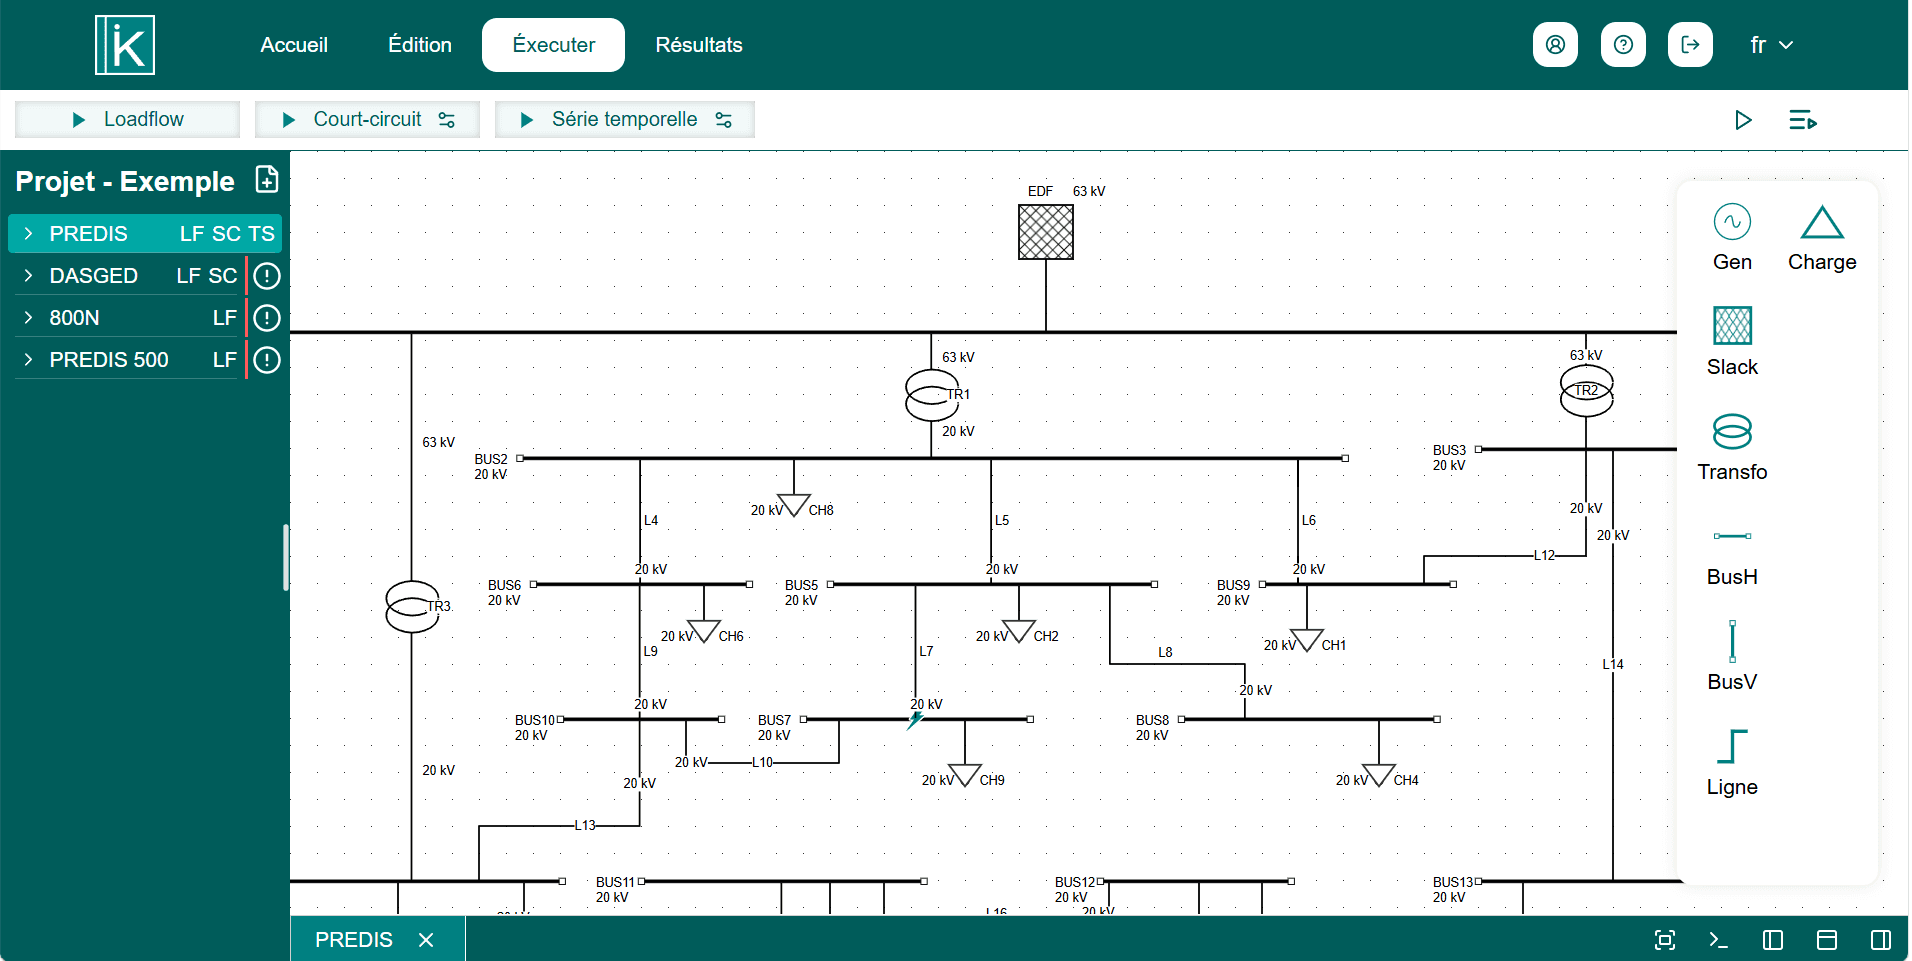Click the PREDIS 500 warning icon

pos(266,360)
